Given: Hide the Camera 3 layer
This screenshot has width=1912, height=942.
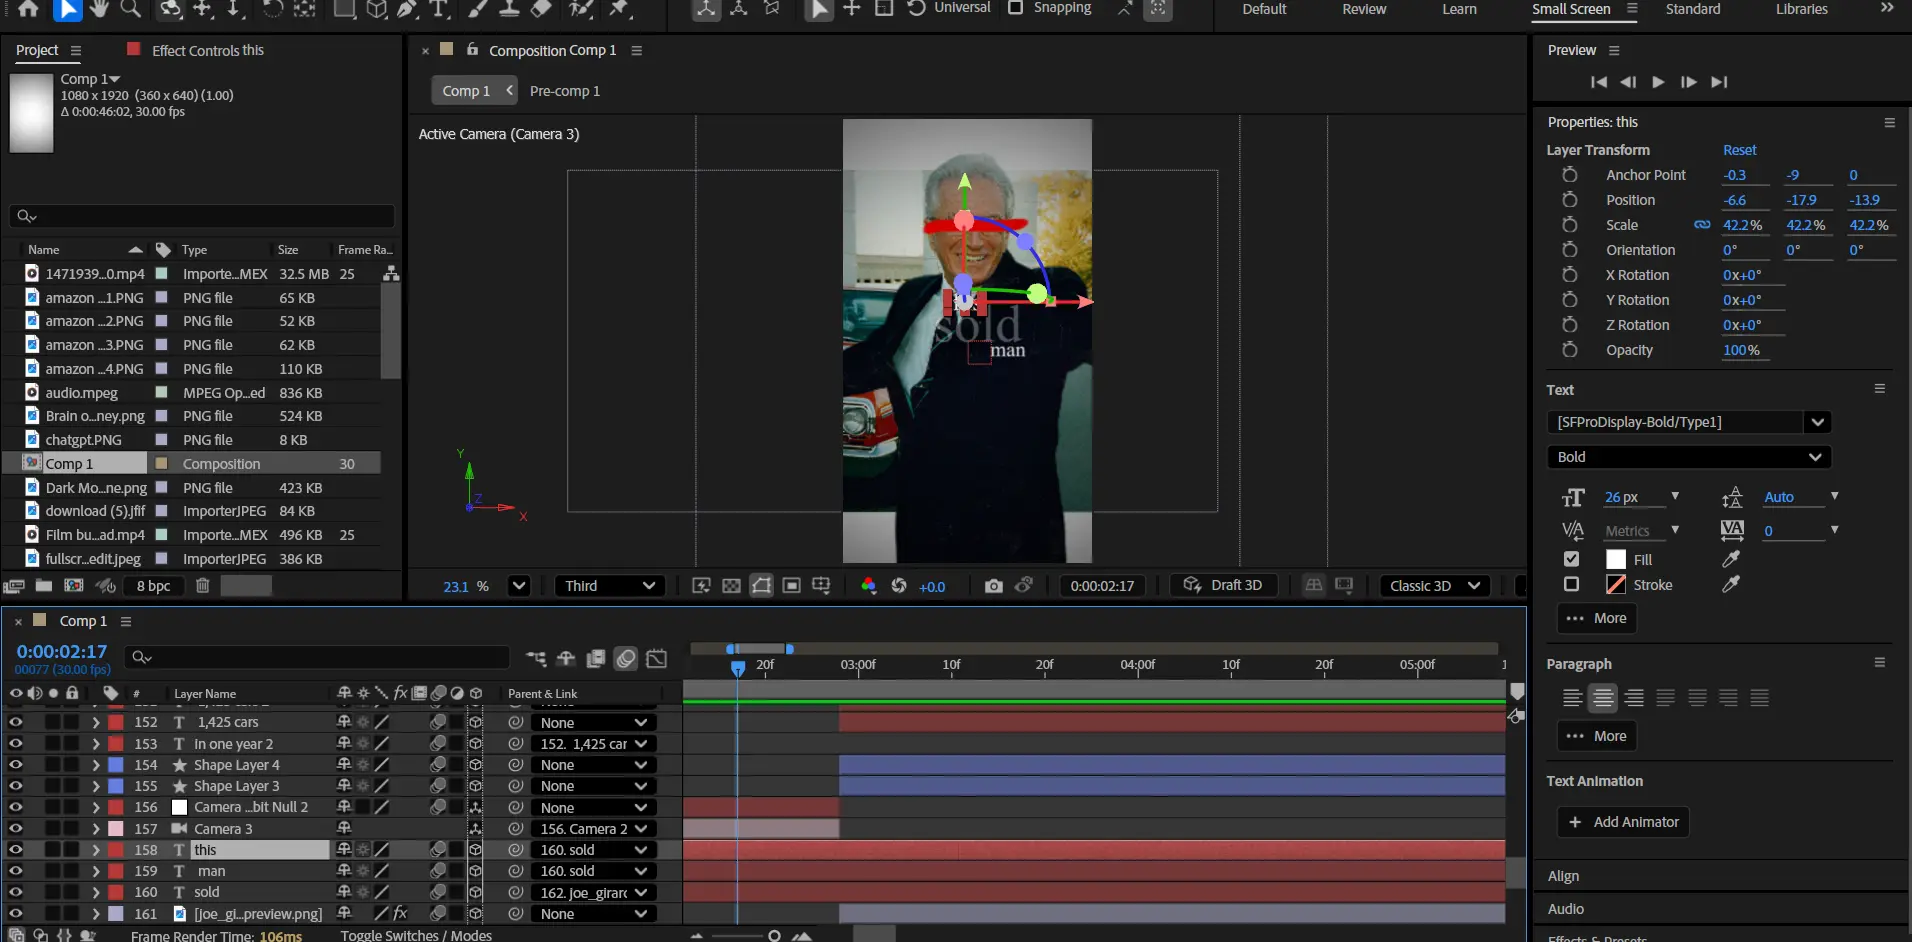Looking at the screenshot, I should tap(16, 828).
